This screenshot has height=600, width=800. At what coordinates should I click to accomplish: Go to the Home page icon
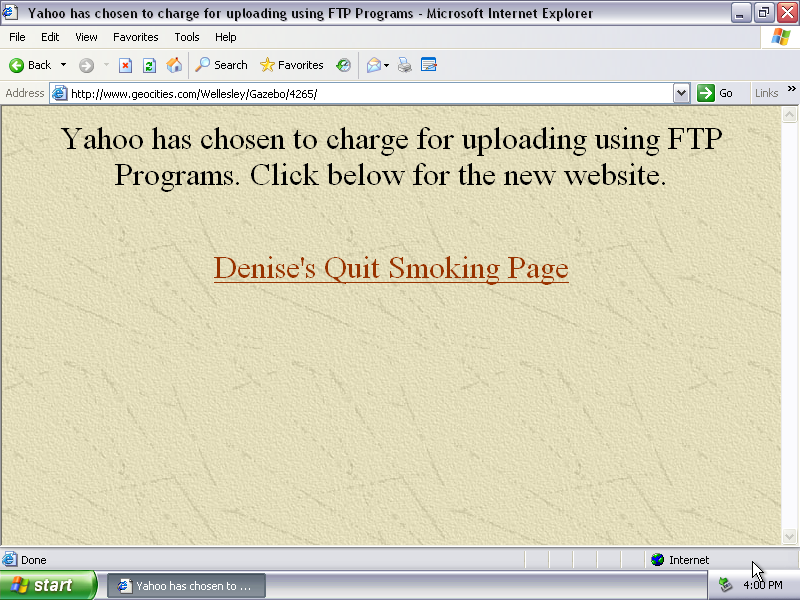[x=174, y=65]
